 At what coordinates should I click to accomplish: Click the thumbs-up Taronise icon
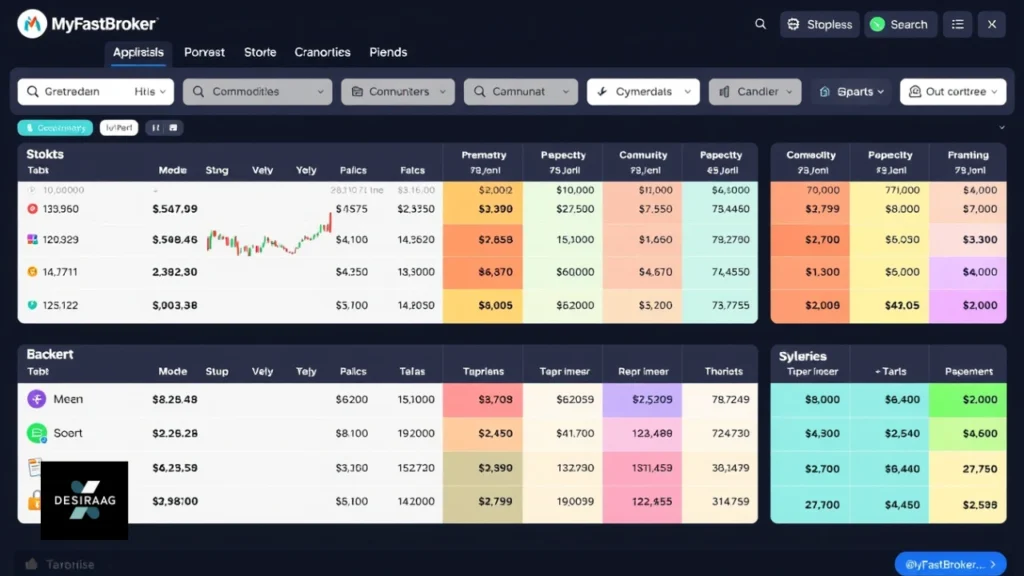tap(30, 563)
